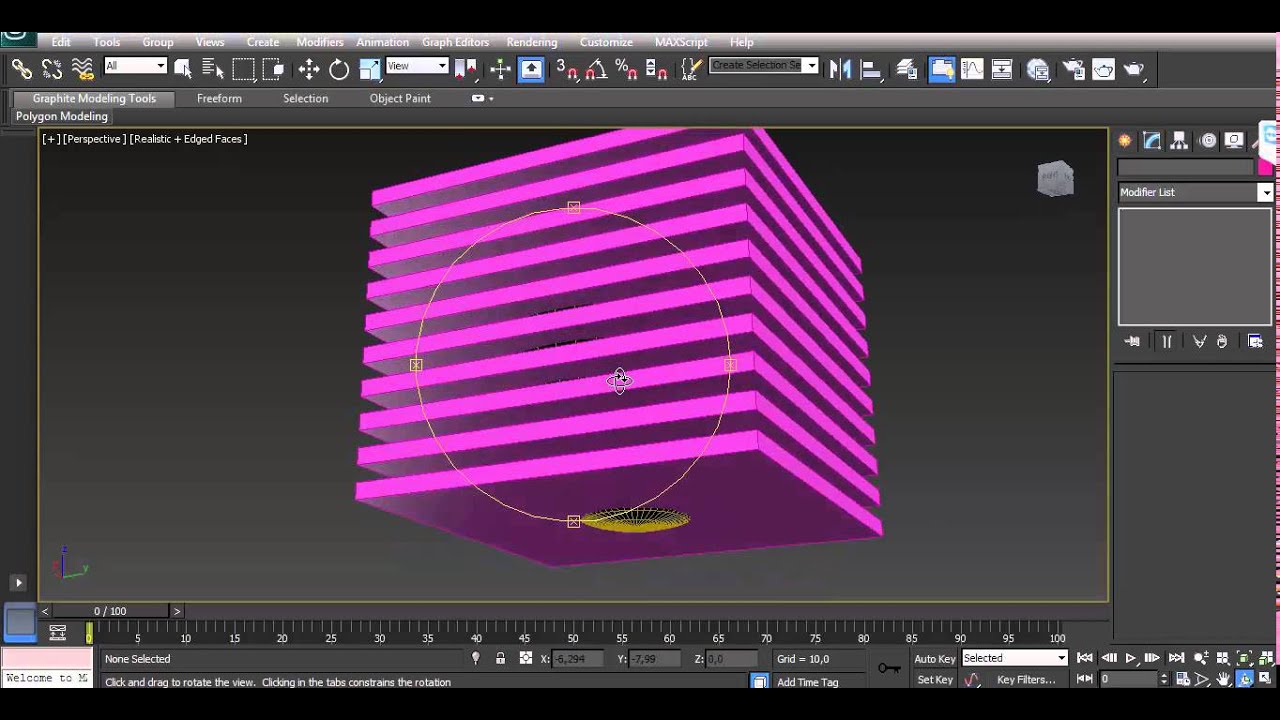Toggle 3D Snaps
The width and height of the screenshot is (1280, 720).
pos(567,69)
